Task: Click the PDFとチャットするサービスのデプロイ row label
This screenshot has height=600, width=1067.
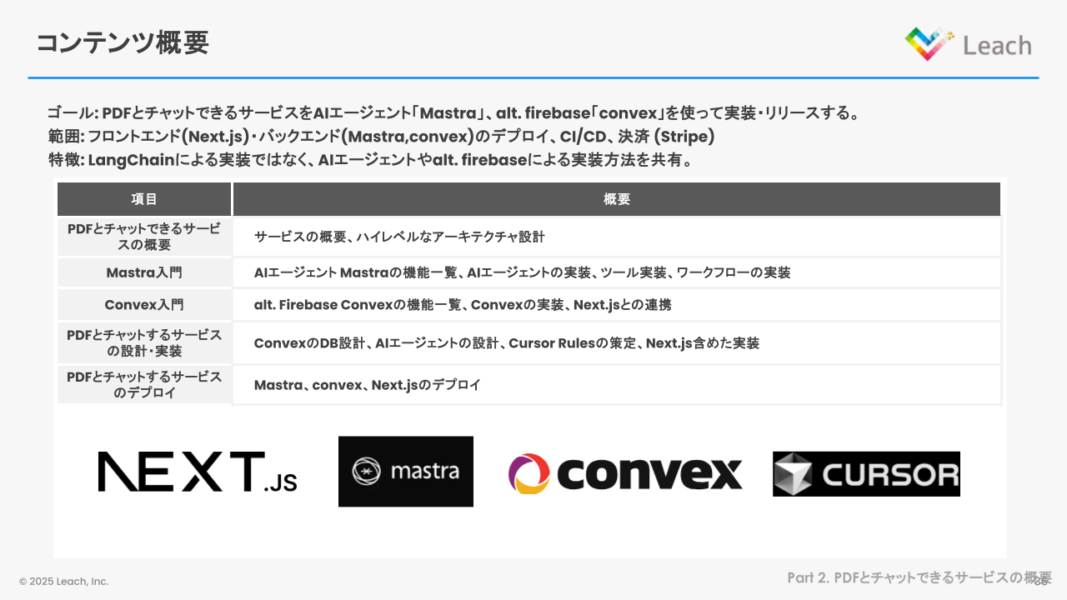Action: (144, 385)
